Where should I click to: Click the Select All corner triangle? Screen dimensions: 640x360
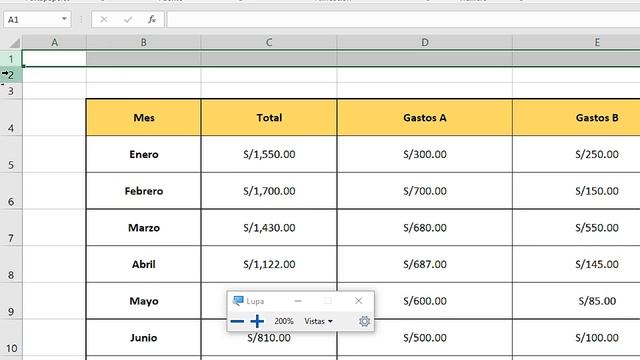15,42
